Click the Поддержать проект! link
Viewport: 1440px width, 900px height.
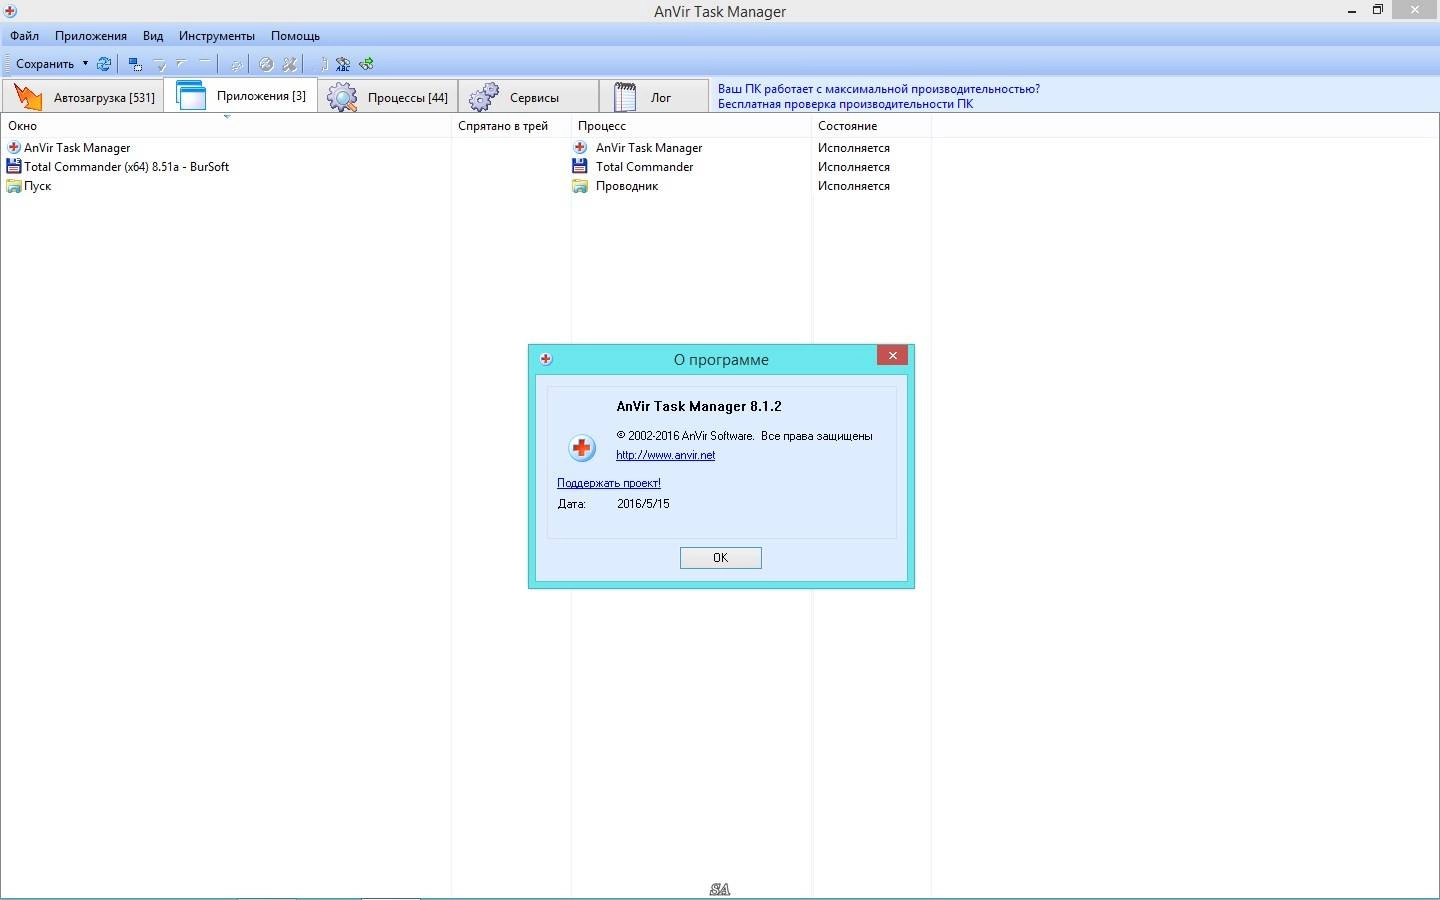[608, 483]
